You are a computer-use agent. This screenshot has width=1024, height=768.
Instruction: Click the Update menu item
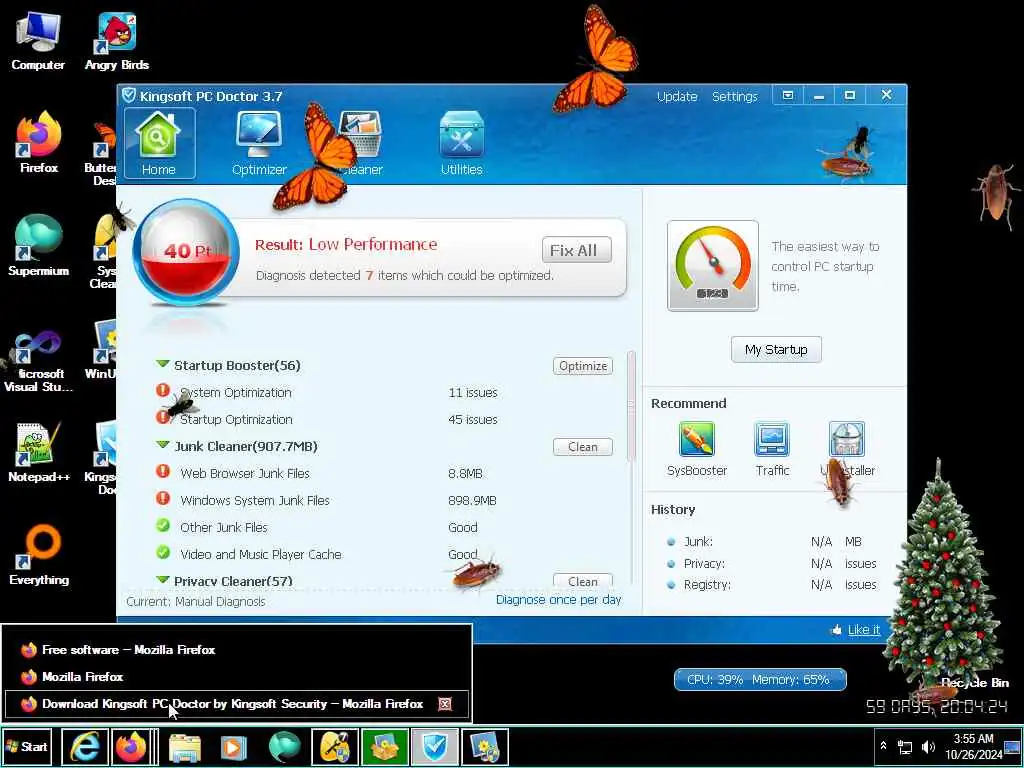(x=677, y=96)
